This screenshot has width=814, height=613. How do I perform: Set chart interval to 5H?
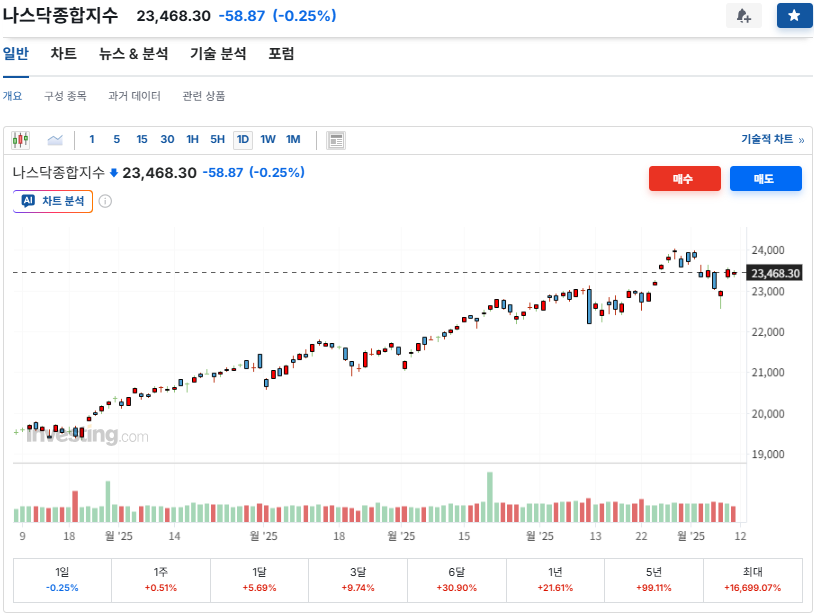pyautogui.click(x=218, y=140)
